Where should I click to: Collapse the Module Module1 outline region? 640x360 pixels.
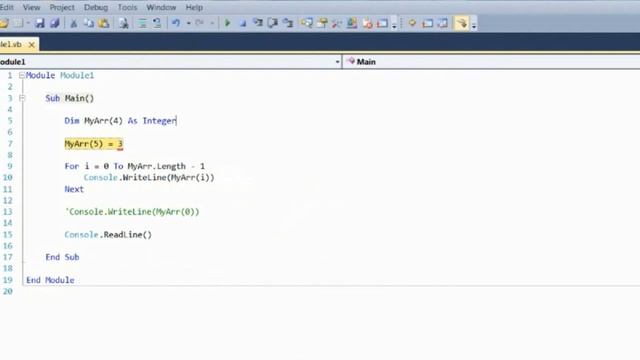(x=22, y=75)
